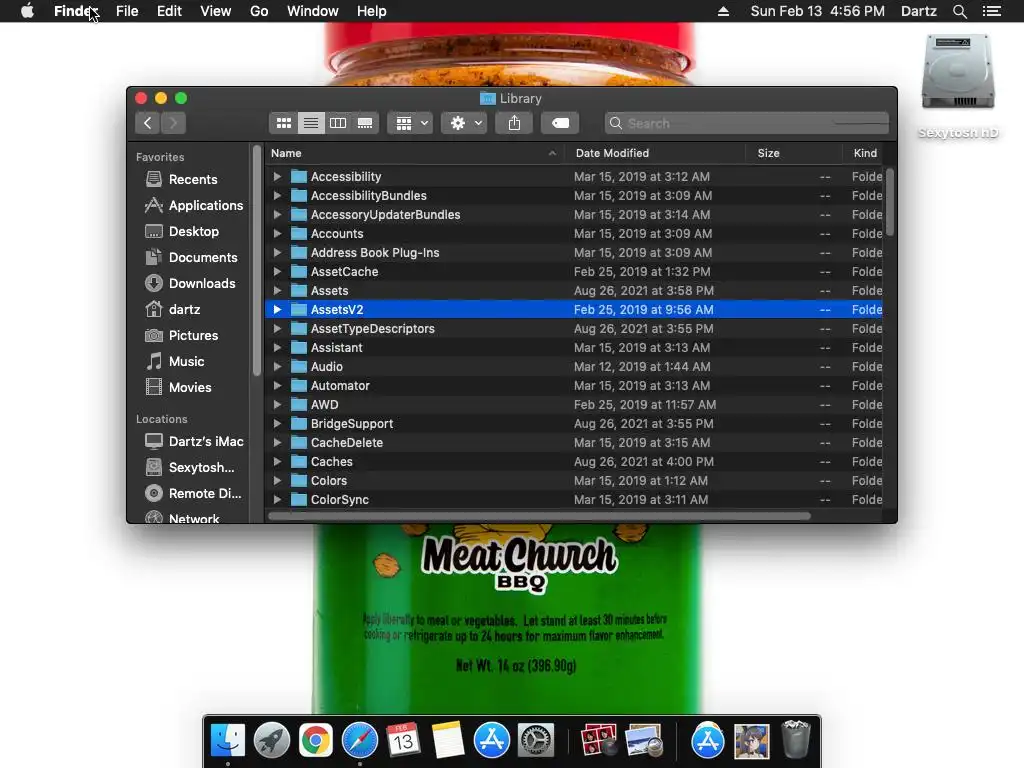Select the AWD folder row
Viewport: 1024px width, 768px height.
tap(574, 404)
